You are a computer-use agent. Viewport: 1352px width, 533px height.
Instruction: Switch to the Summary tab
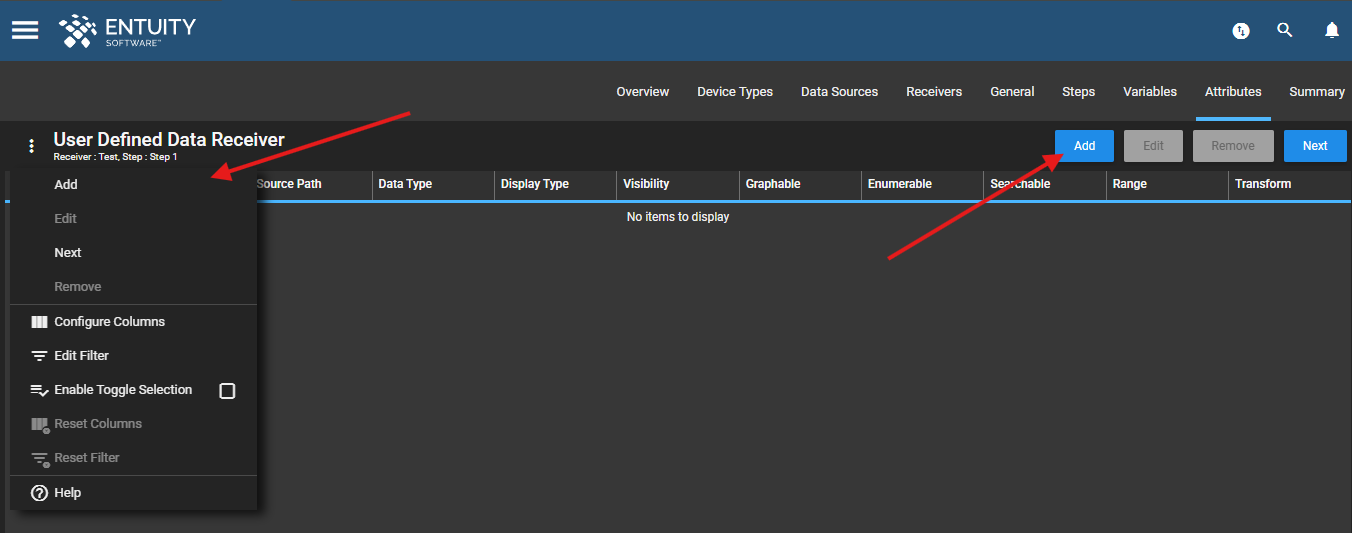pos(1317,92)
